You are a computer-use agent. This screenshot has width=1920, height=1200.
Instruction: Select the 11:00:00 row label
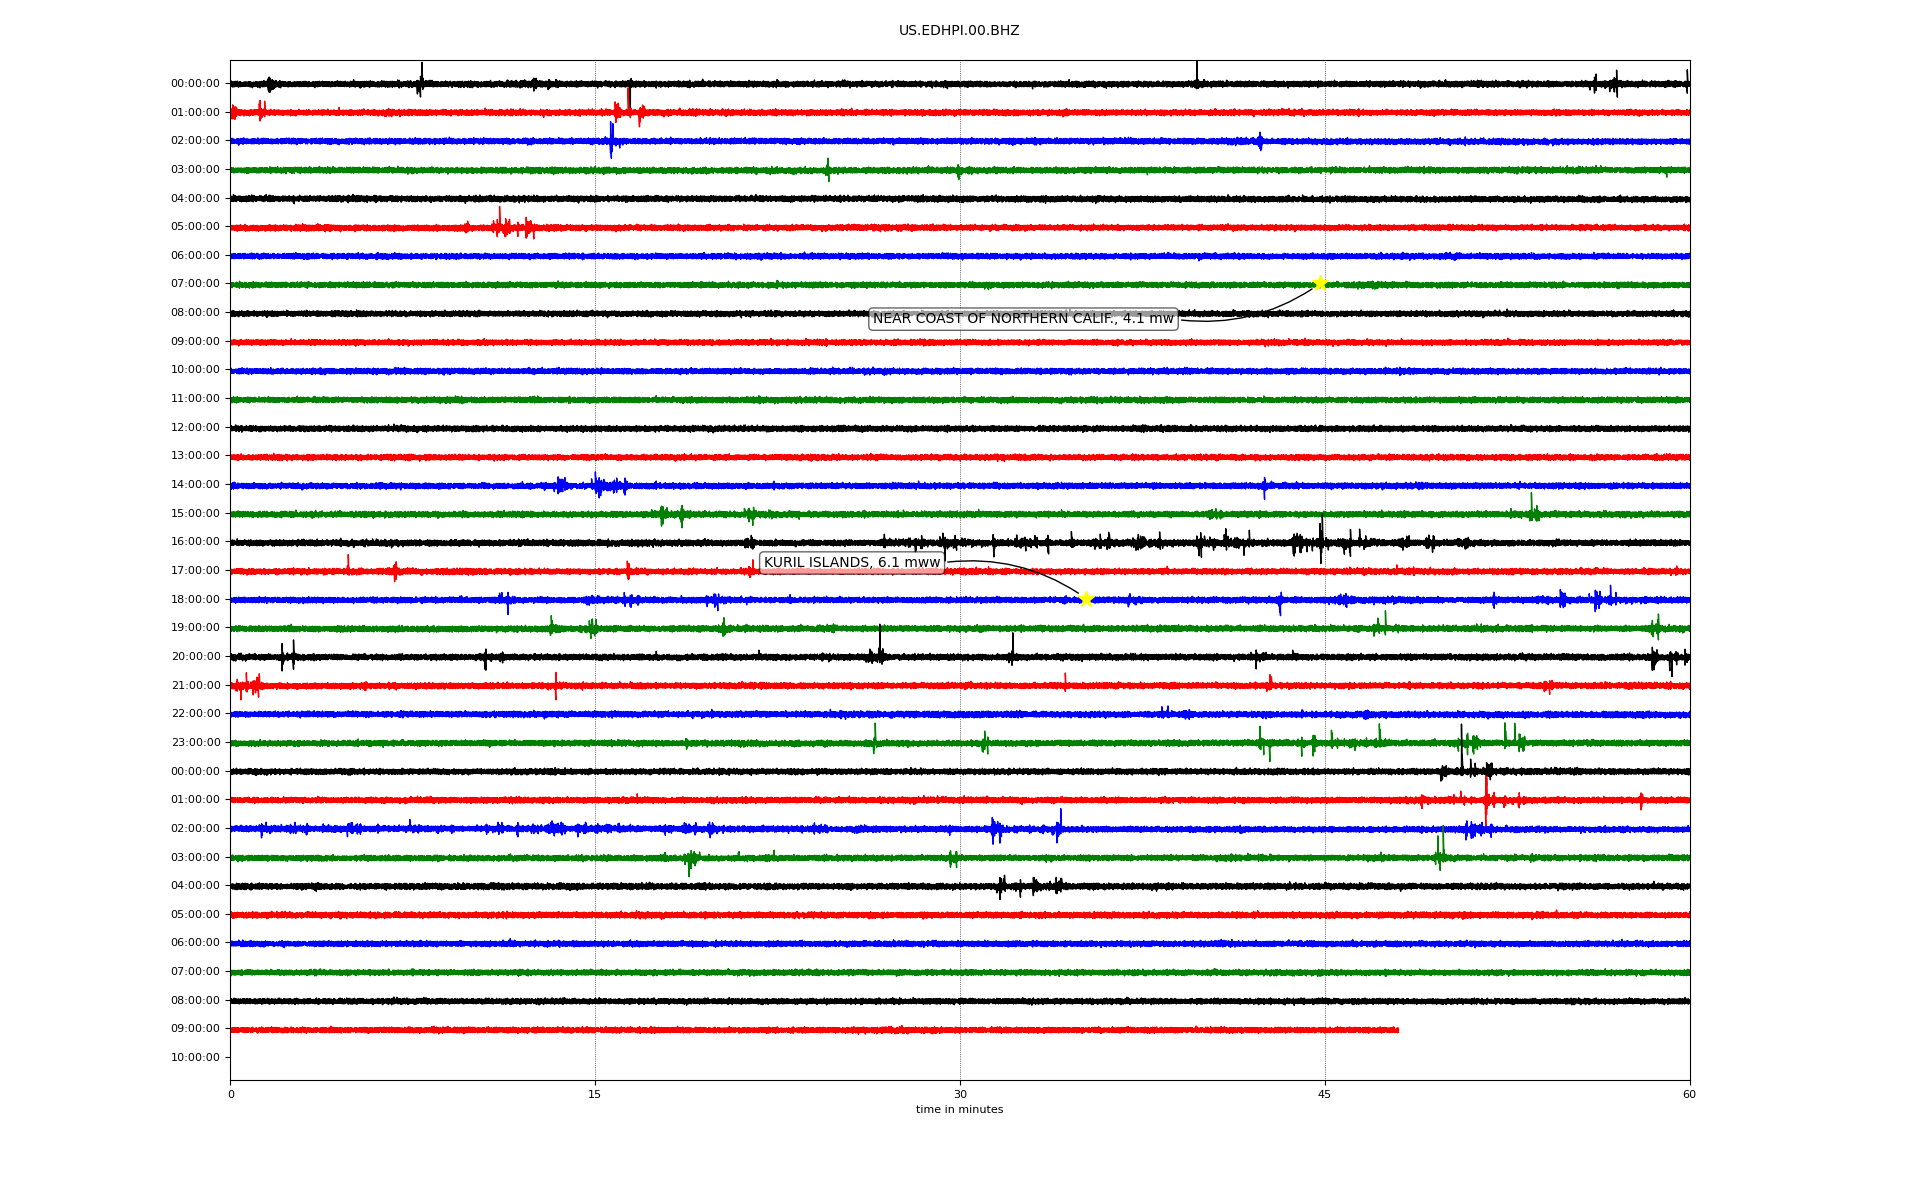(x=195, y=399)
